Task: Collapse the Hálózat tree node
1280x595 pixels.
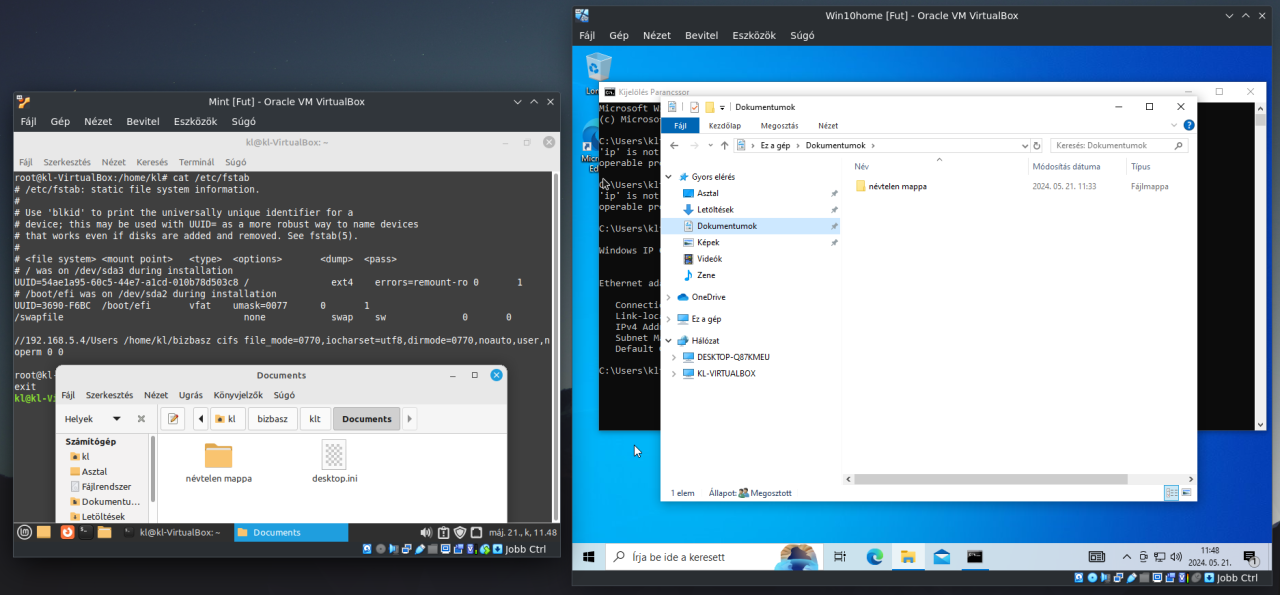Action: coord(669,340)
